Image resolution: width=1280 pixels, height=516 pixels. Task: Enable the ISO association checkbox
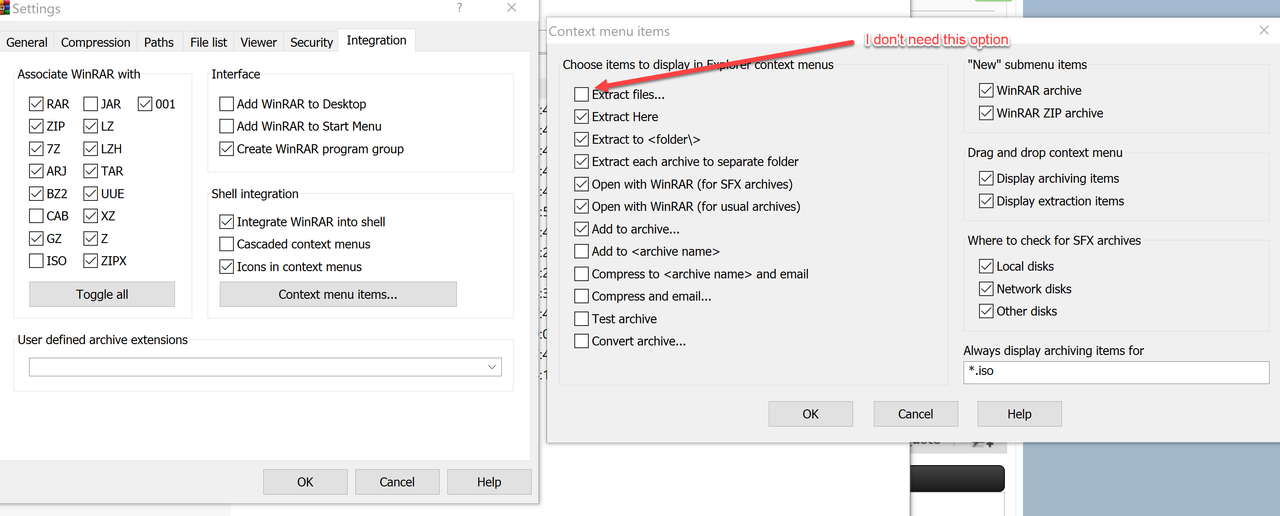pos(36,261)
